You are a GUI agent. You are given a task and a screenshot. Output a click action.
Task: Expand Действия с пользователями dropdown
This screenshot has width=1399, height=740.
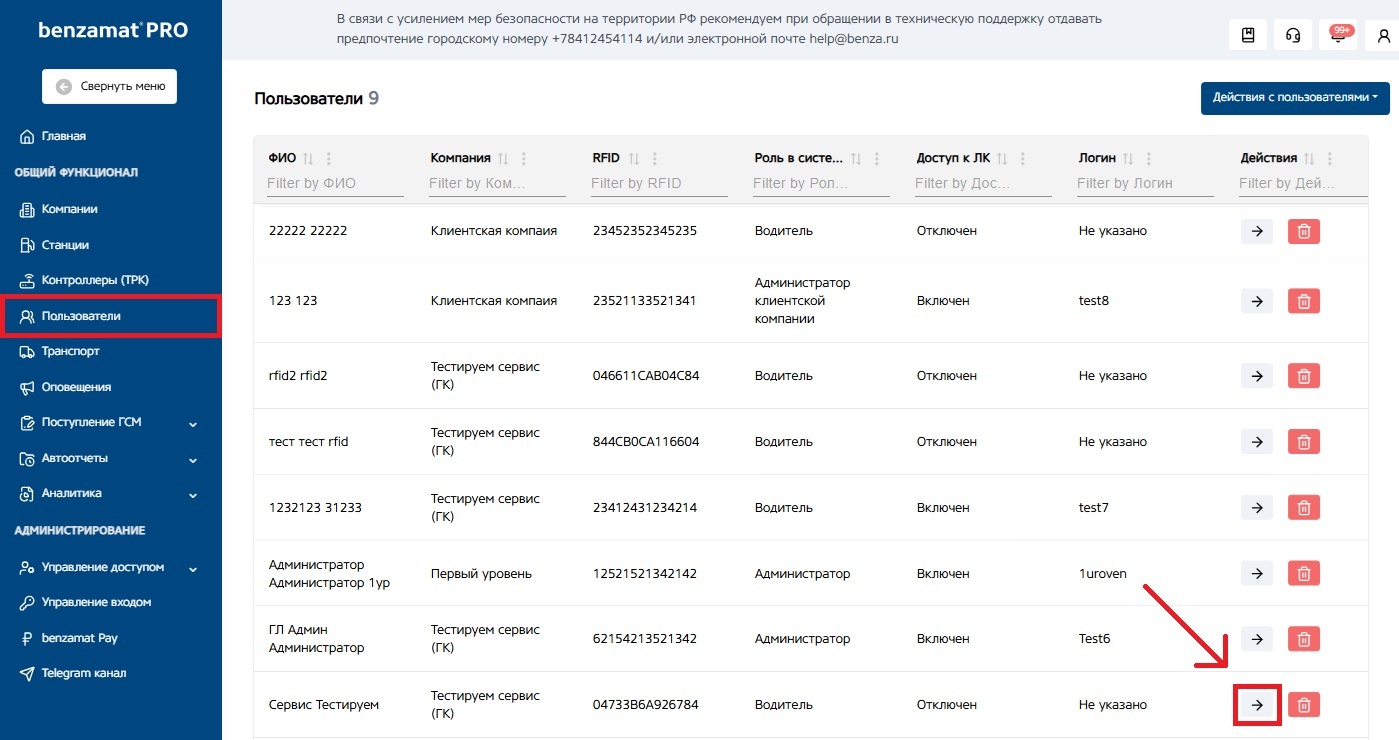(x=1294, y=98)
